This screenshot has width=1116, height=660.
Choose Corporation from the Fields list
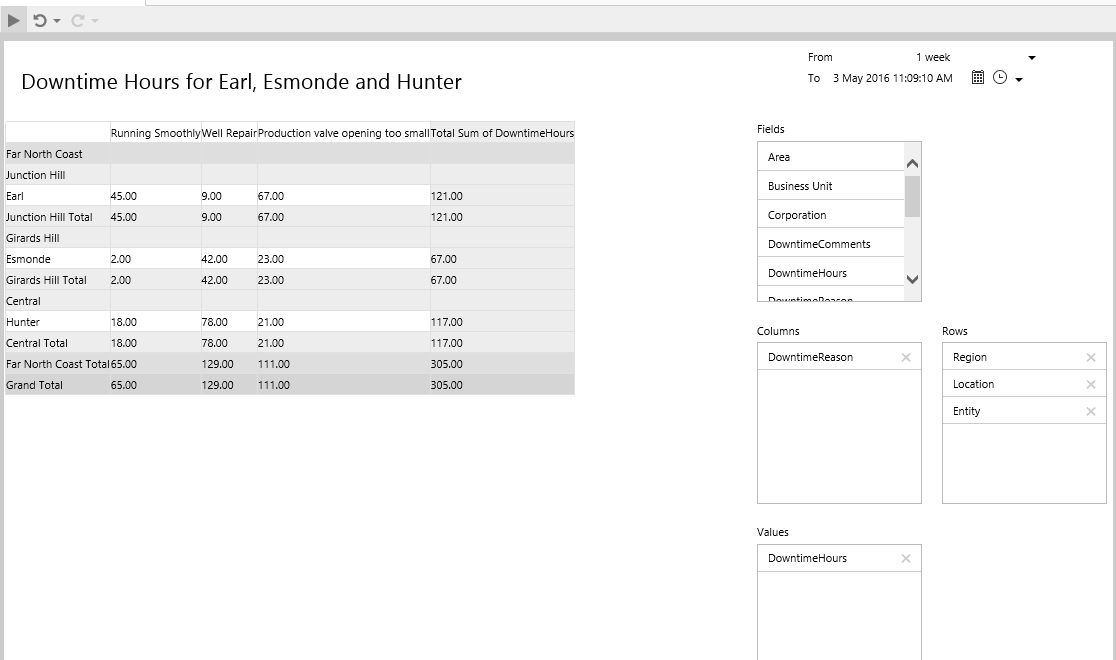pyautogui.click(x=797, y=215)
